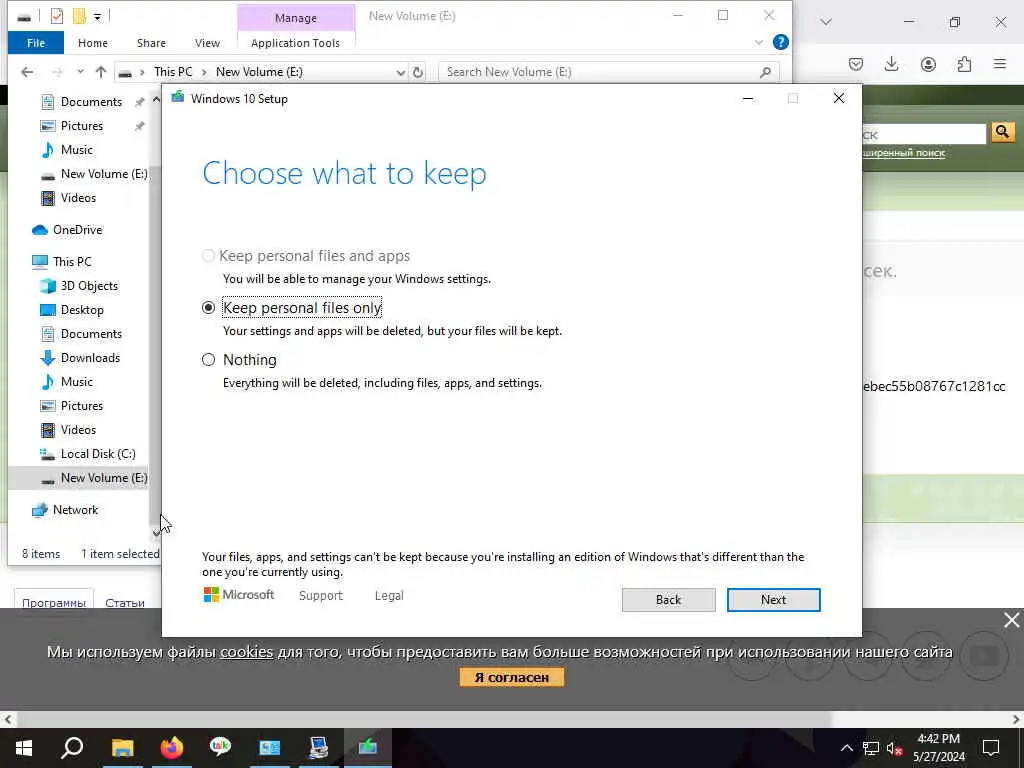The image size is (1024, 768).
Task: Click the orange browser search button
Action: [x=1002, y=133]
